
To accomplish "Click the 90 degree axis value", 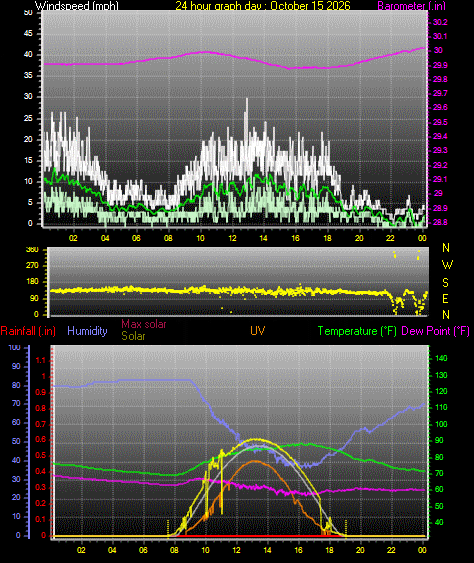I will [x=34, y=299].
